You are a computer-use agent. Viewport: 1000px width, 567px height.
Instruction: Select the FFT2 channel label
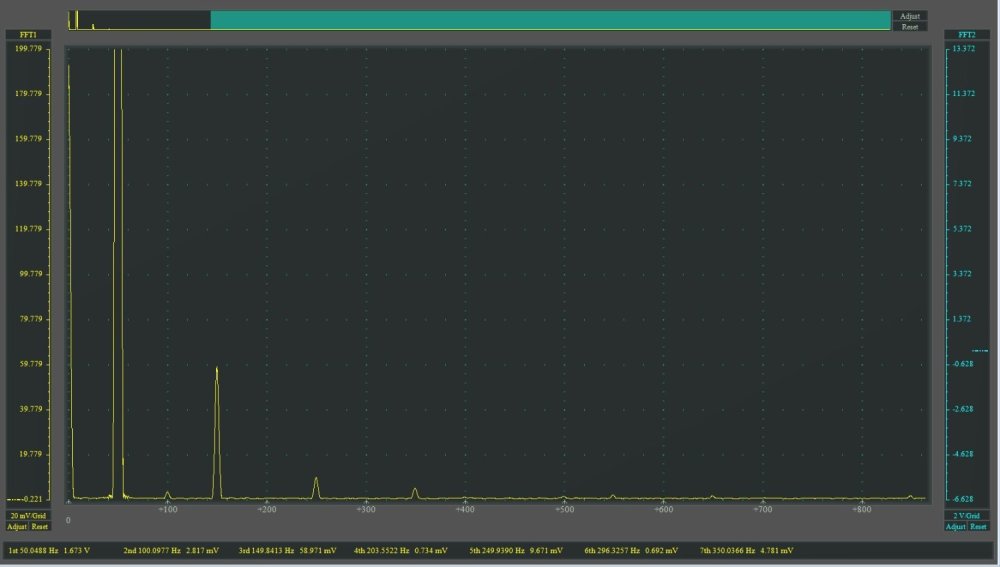click(966, 34)
